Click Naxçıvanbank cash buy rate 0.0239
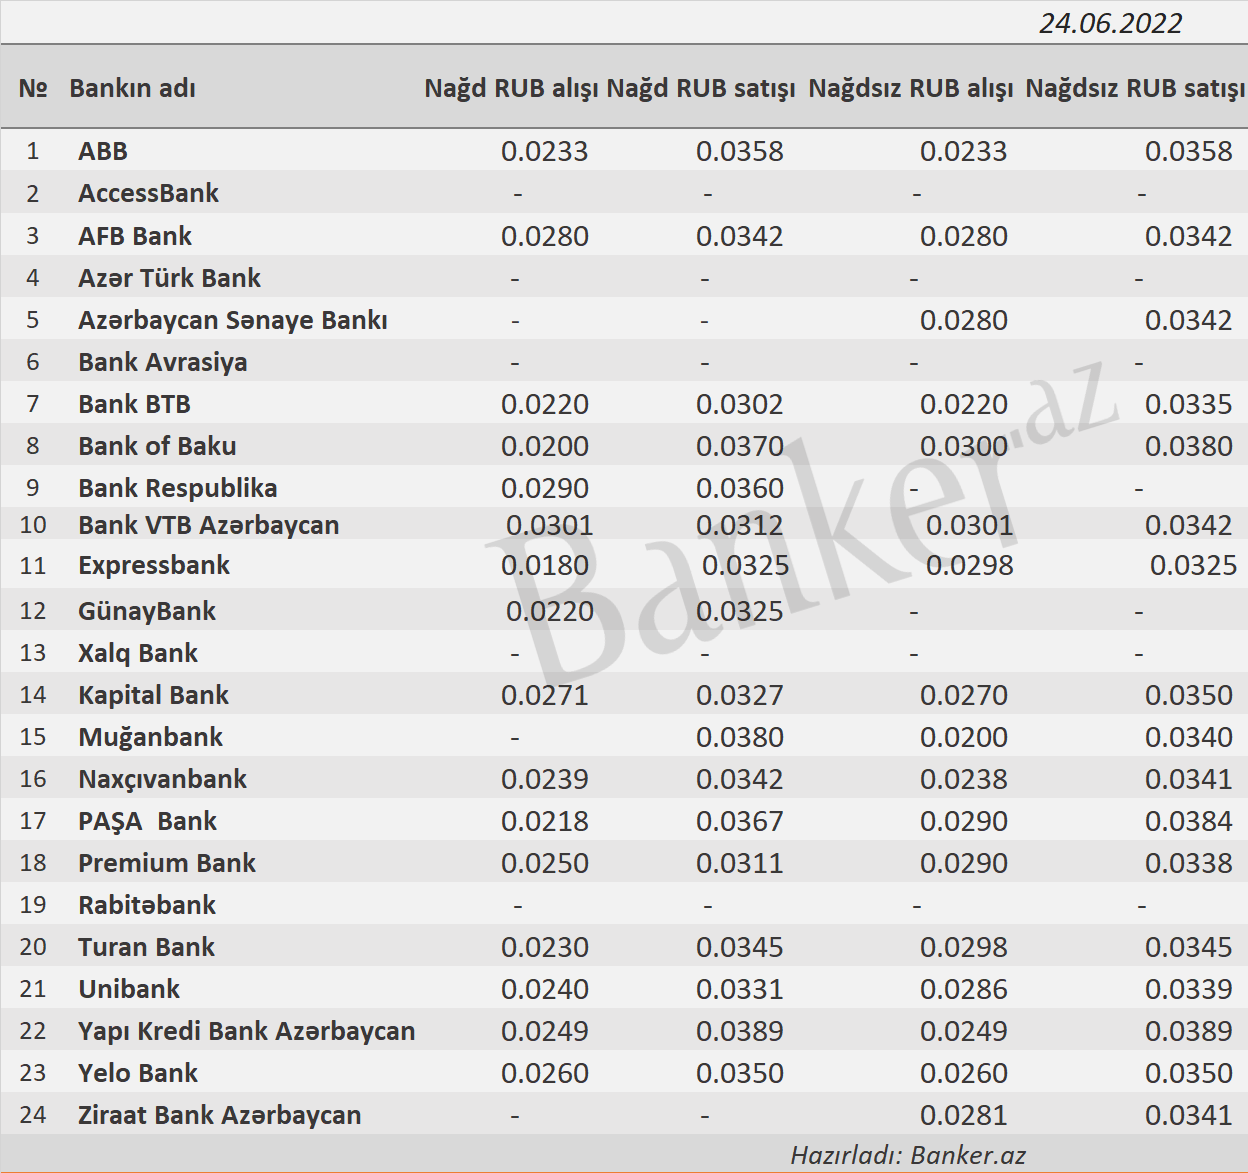Image resolution: width=1248 pixels, height=1173 pixels. pyautogui.click(x=545, y=779)
